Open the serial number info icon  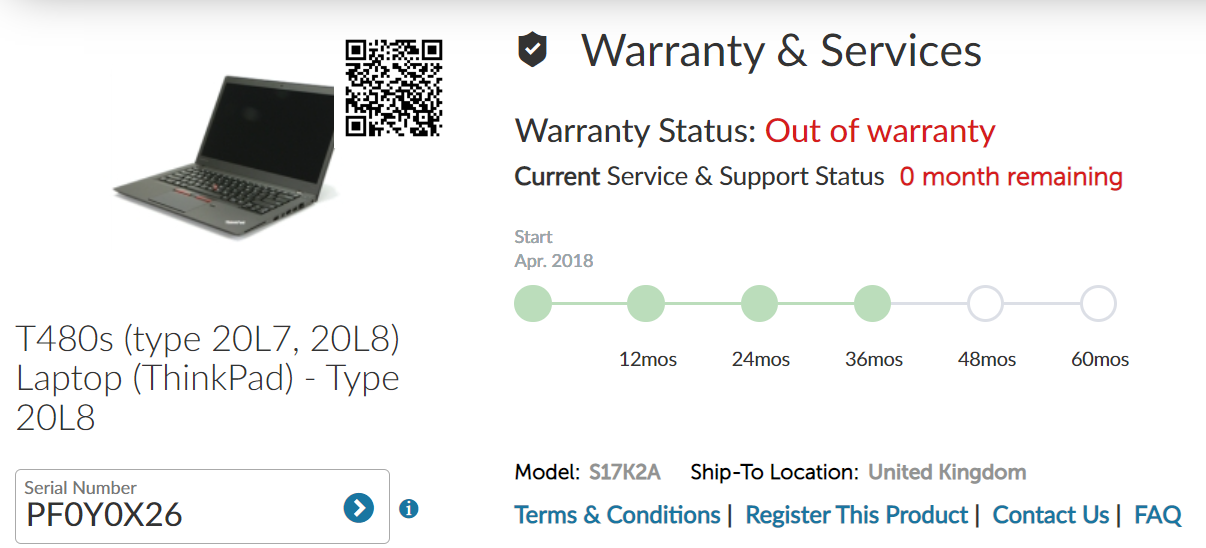point(408,509)
